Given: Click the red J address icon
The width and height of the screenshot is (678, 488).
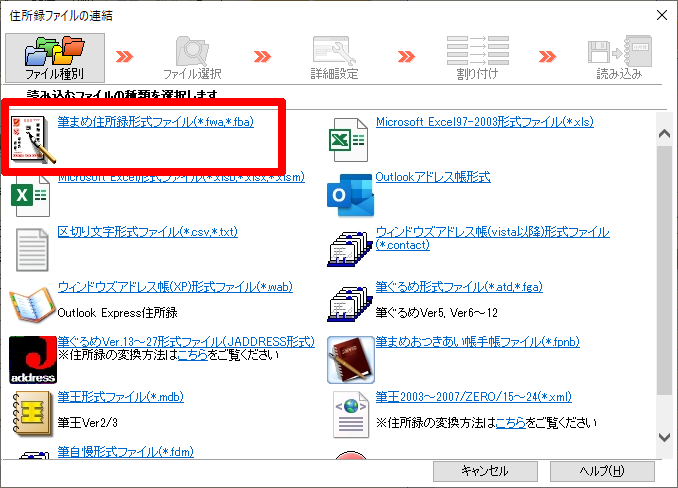Looking at the screenshot, I should click(33, 360).
